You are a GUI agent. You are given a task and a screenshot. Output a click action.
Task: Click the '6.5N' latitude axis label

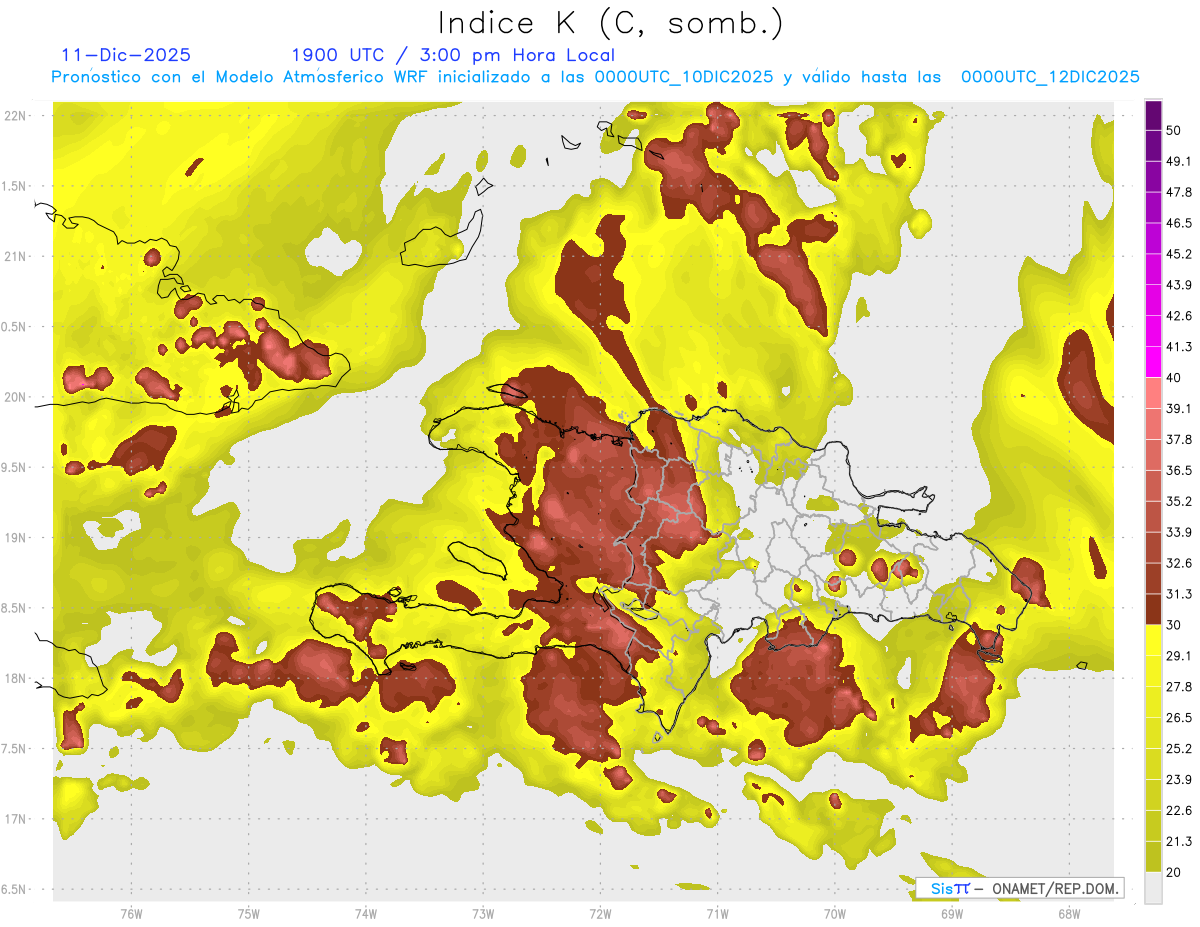click(15, 889)
